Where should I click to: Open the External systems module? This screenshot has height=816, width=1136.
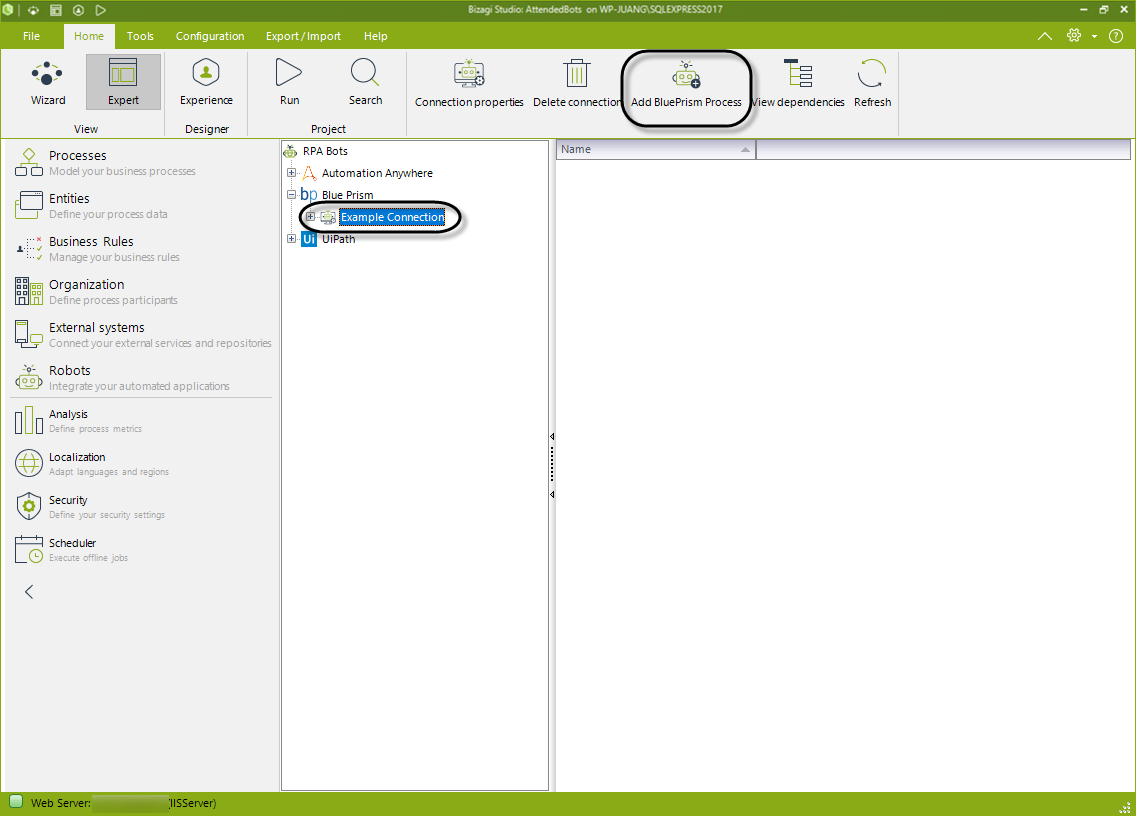tap(142, 335)
